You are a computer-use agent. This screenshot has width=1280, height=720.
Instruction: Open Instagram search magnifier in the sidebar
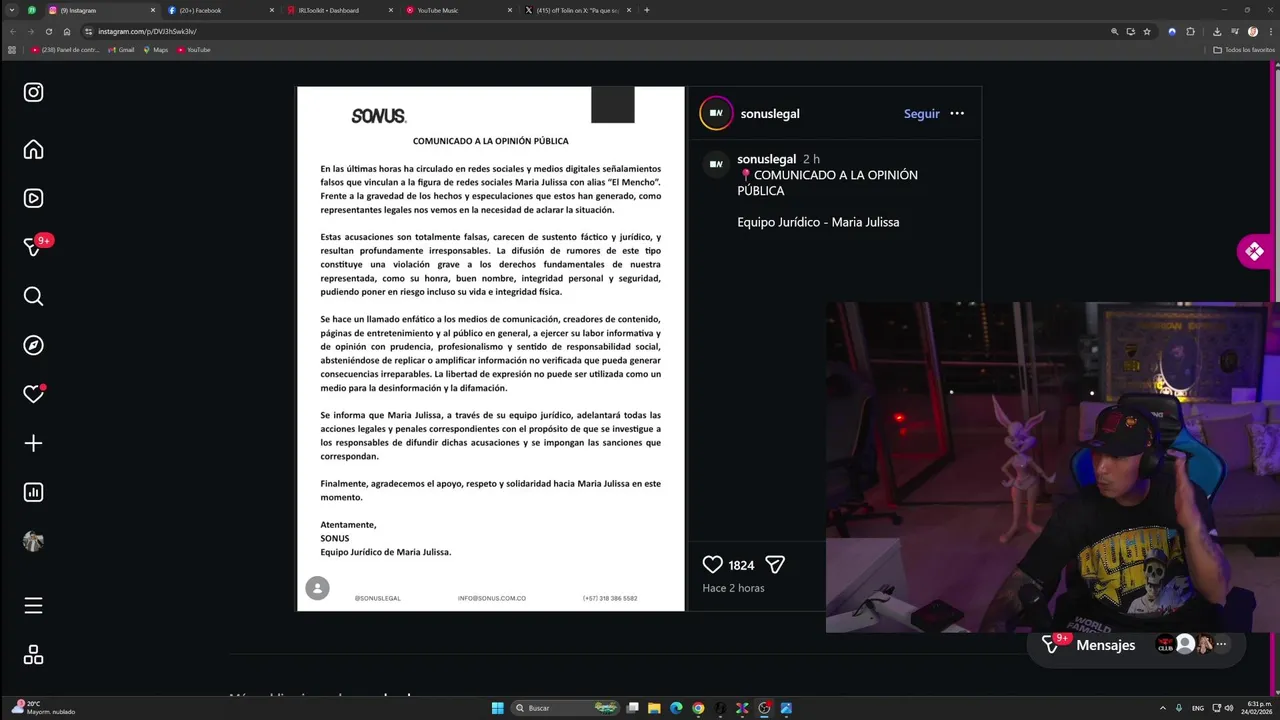click(33, 296)
